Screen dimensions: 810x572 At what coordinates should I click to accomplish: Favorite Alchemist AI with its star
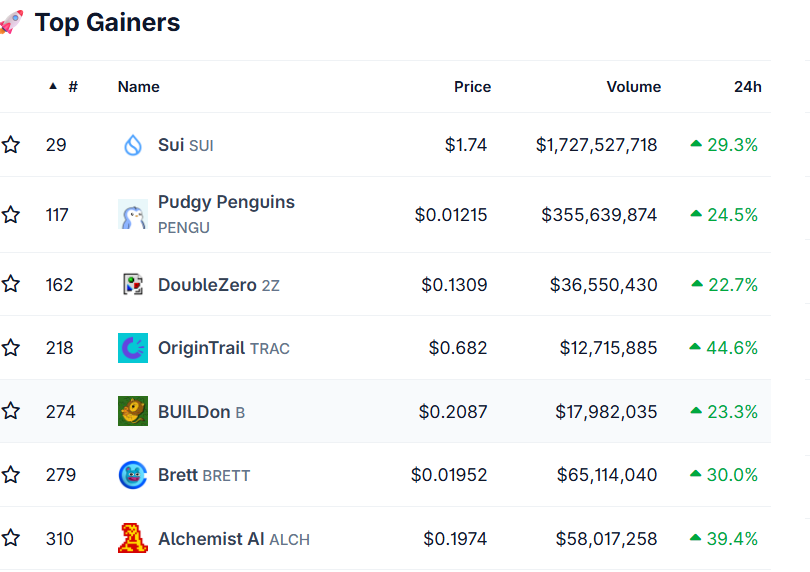click(x=10, y=538)
